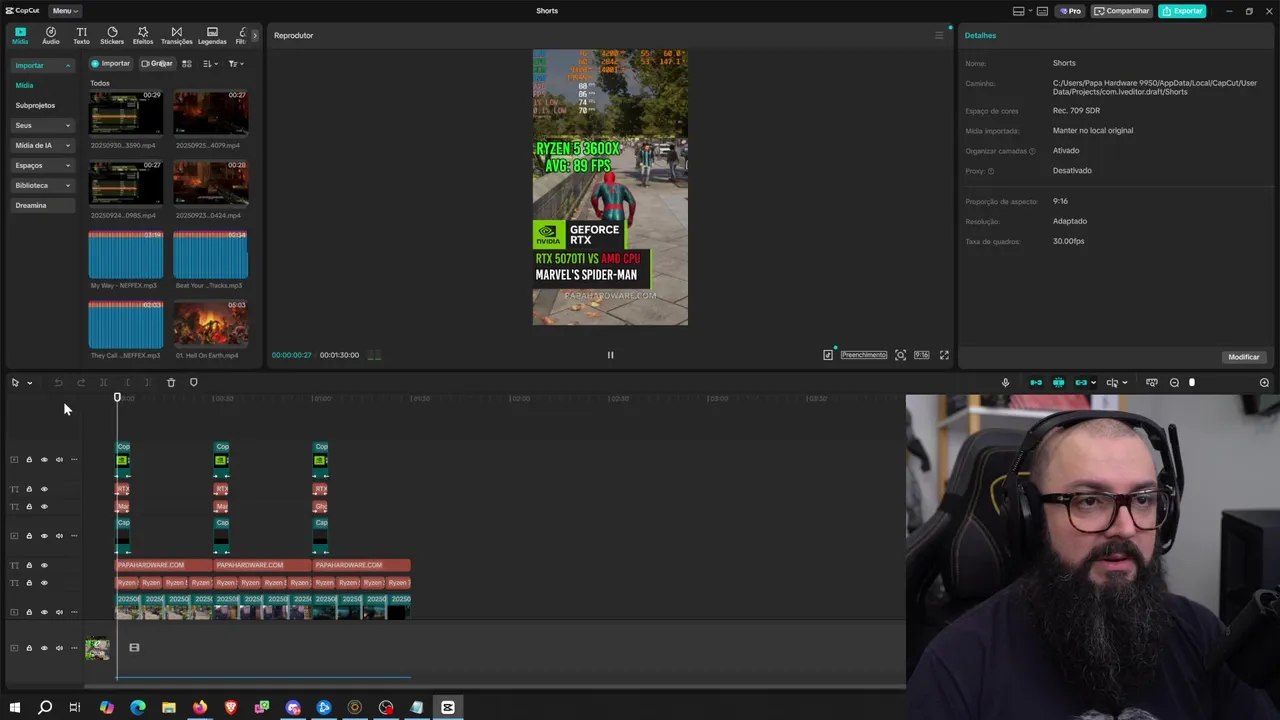Image resolution: width=1280 pixels, height=720 pixels.
Task: Select the 01. Hell On Earth.mp4 thumbnail
Action: tap(210, 324)
